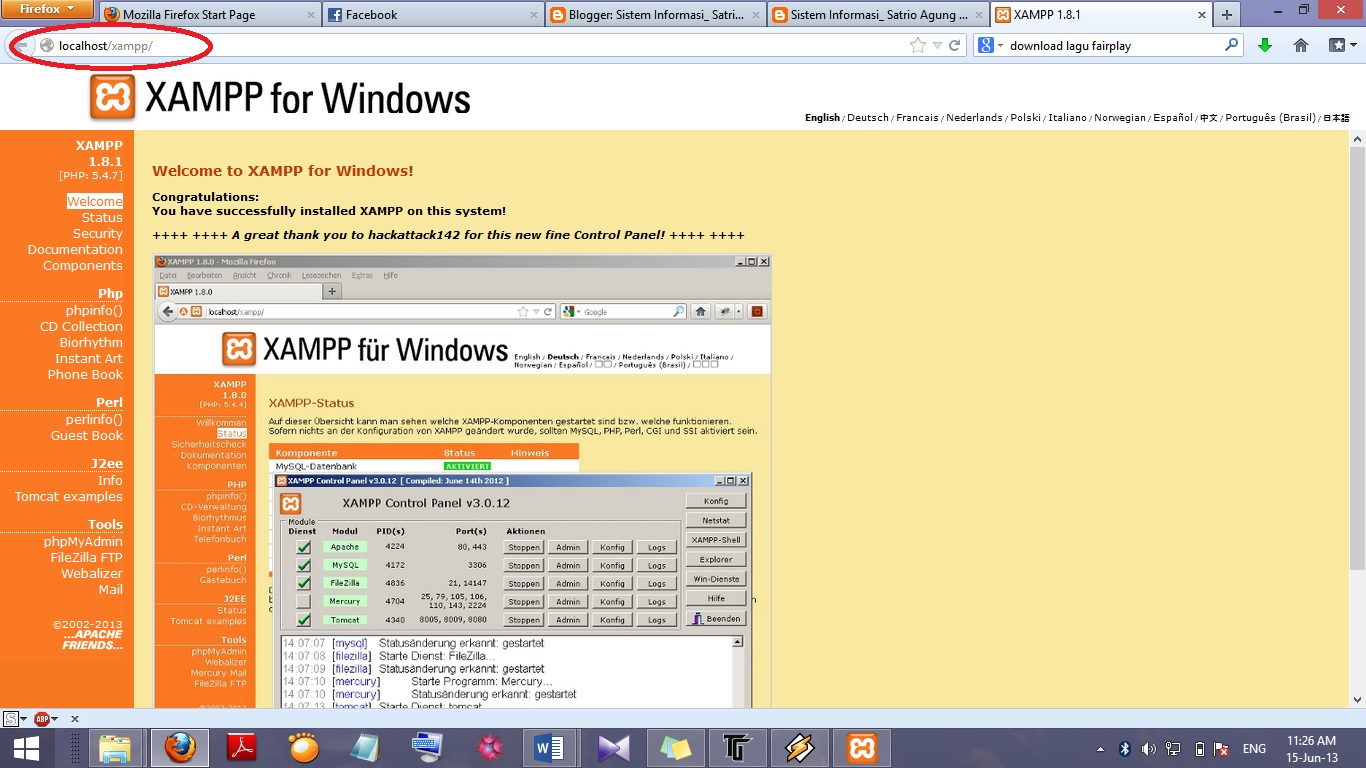1366x768 pixels.
Task: Open perlinfo() in the sidebar
Action: point(94,419)
